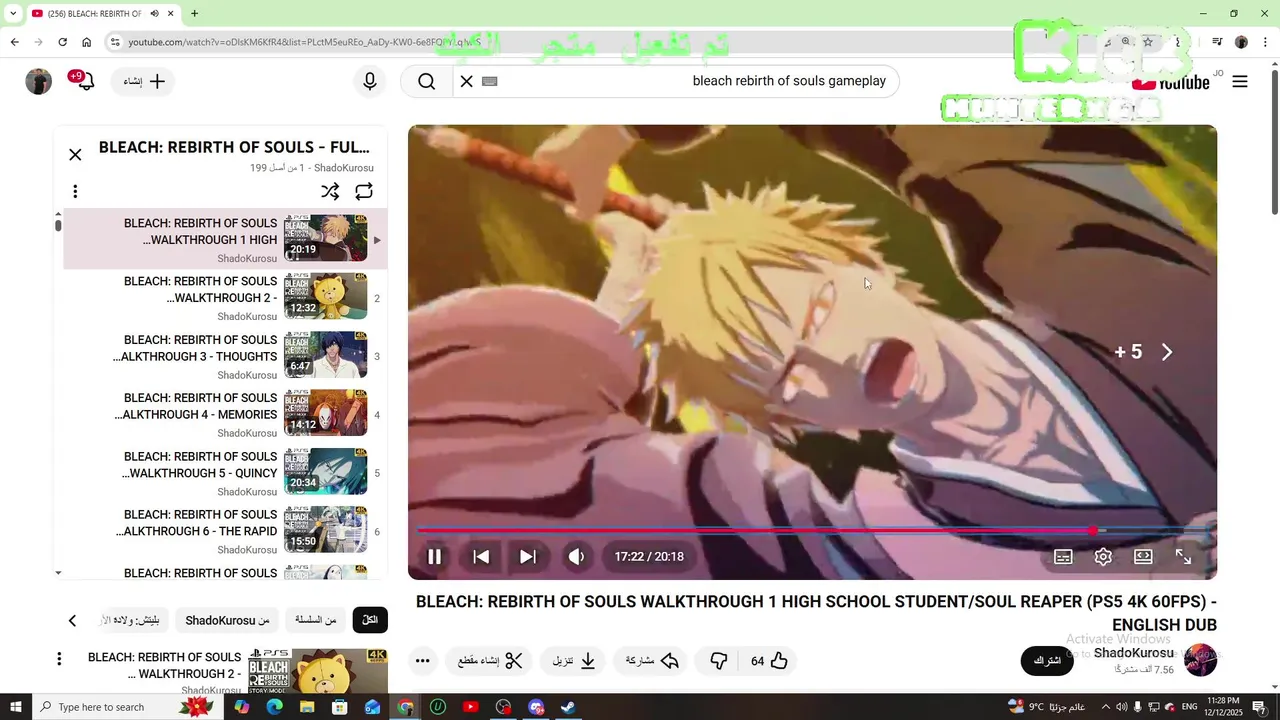Toggle subtitles/captions in player

[x=1063, y=557]
